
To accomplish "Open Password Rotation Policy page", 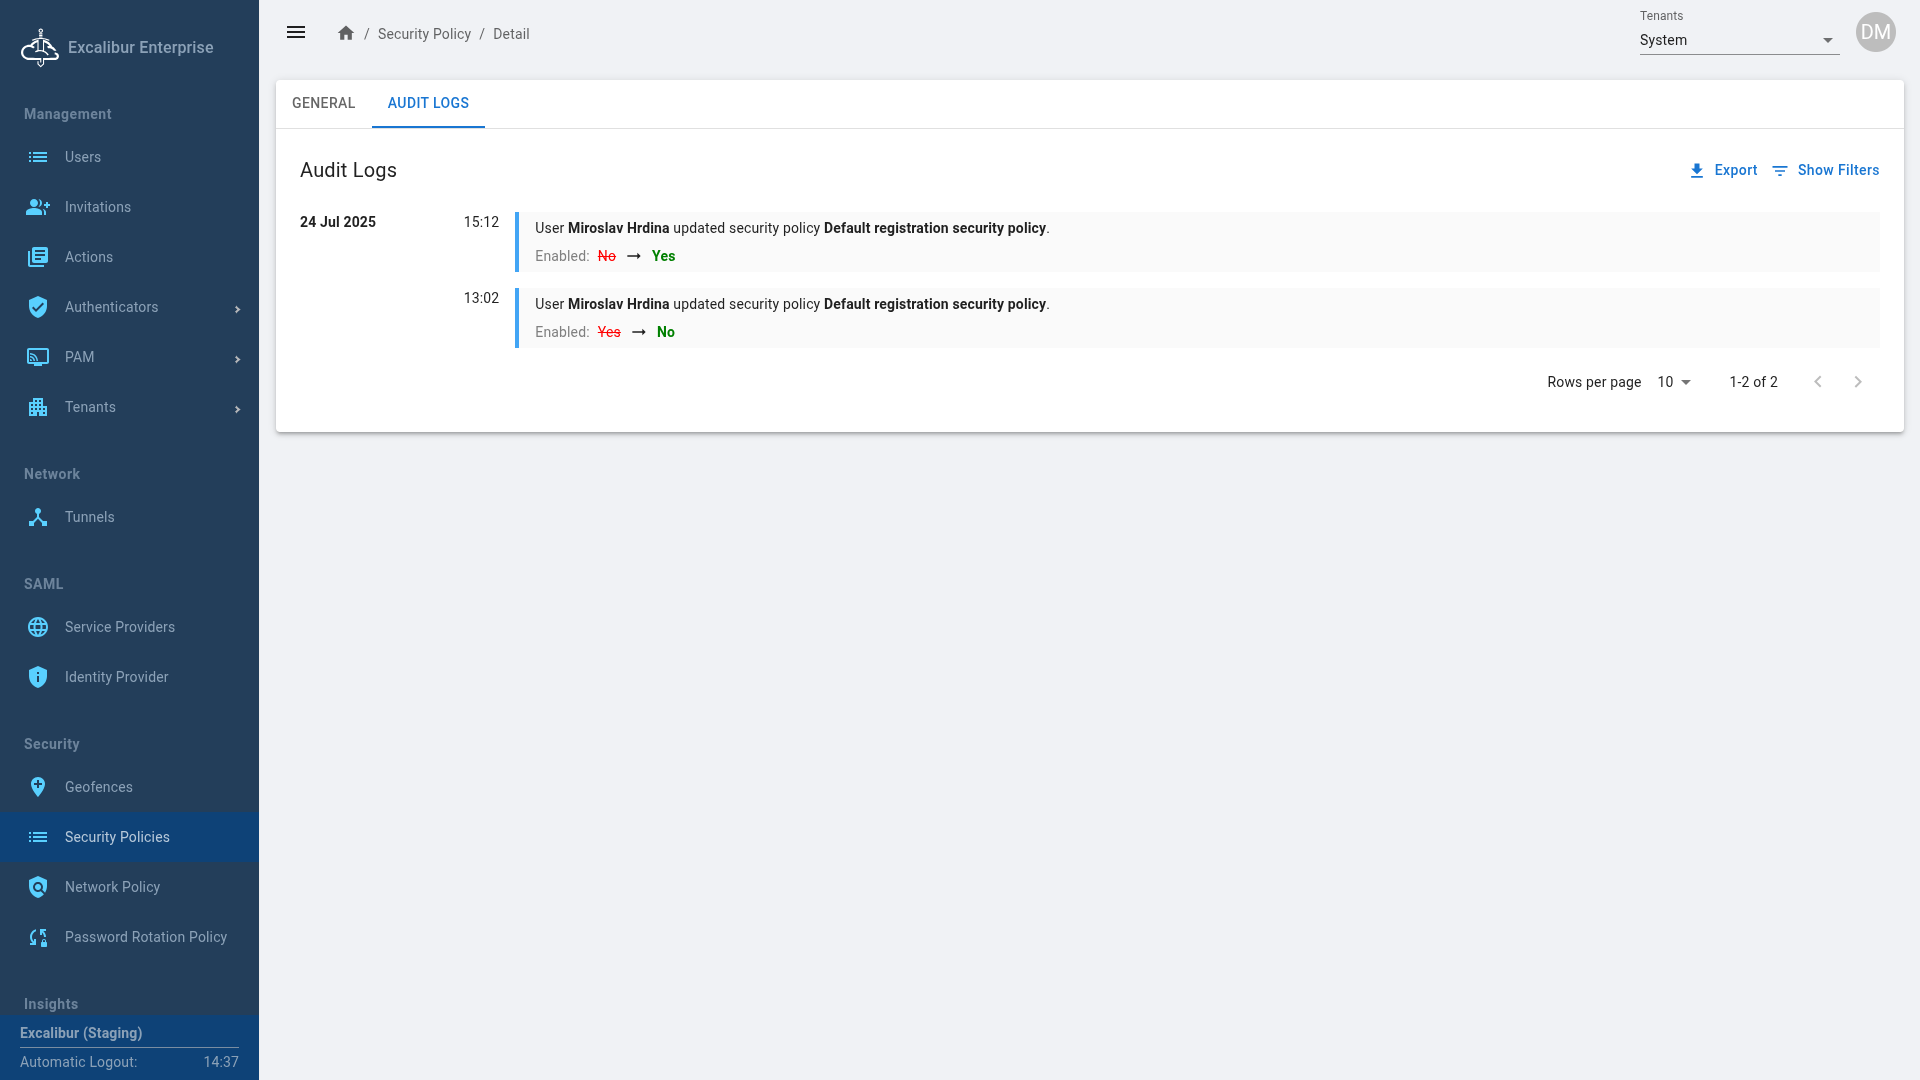I will (145, 937).
